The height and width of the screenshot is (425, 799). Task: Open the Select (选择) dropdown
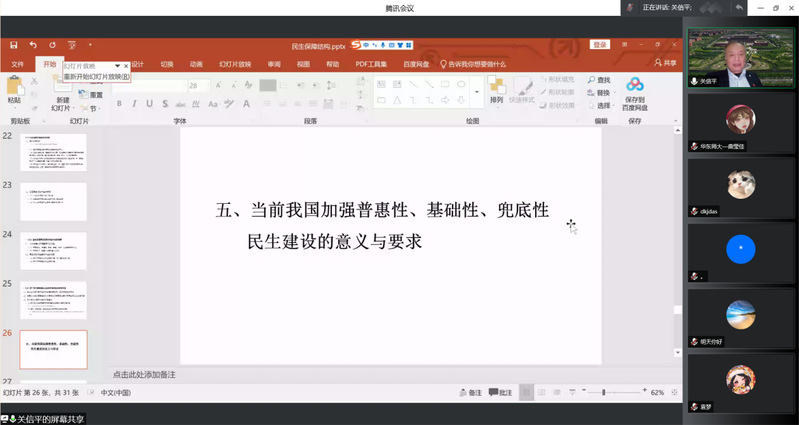[600, 105]
